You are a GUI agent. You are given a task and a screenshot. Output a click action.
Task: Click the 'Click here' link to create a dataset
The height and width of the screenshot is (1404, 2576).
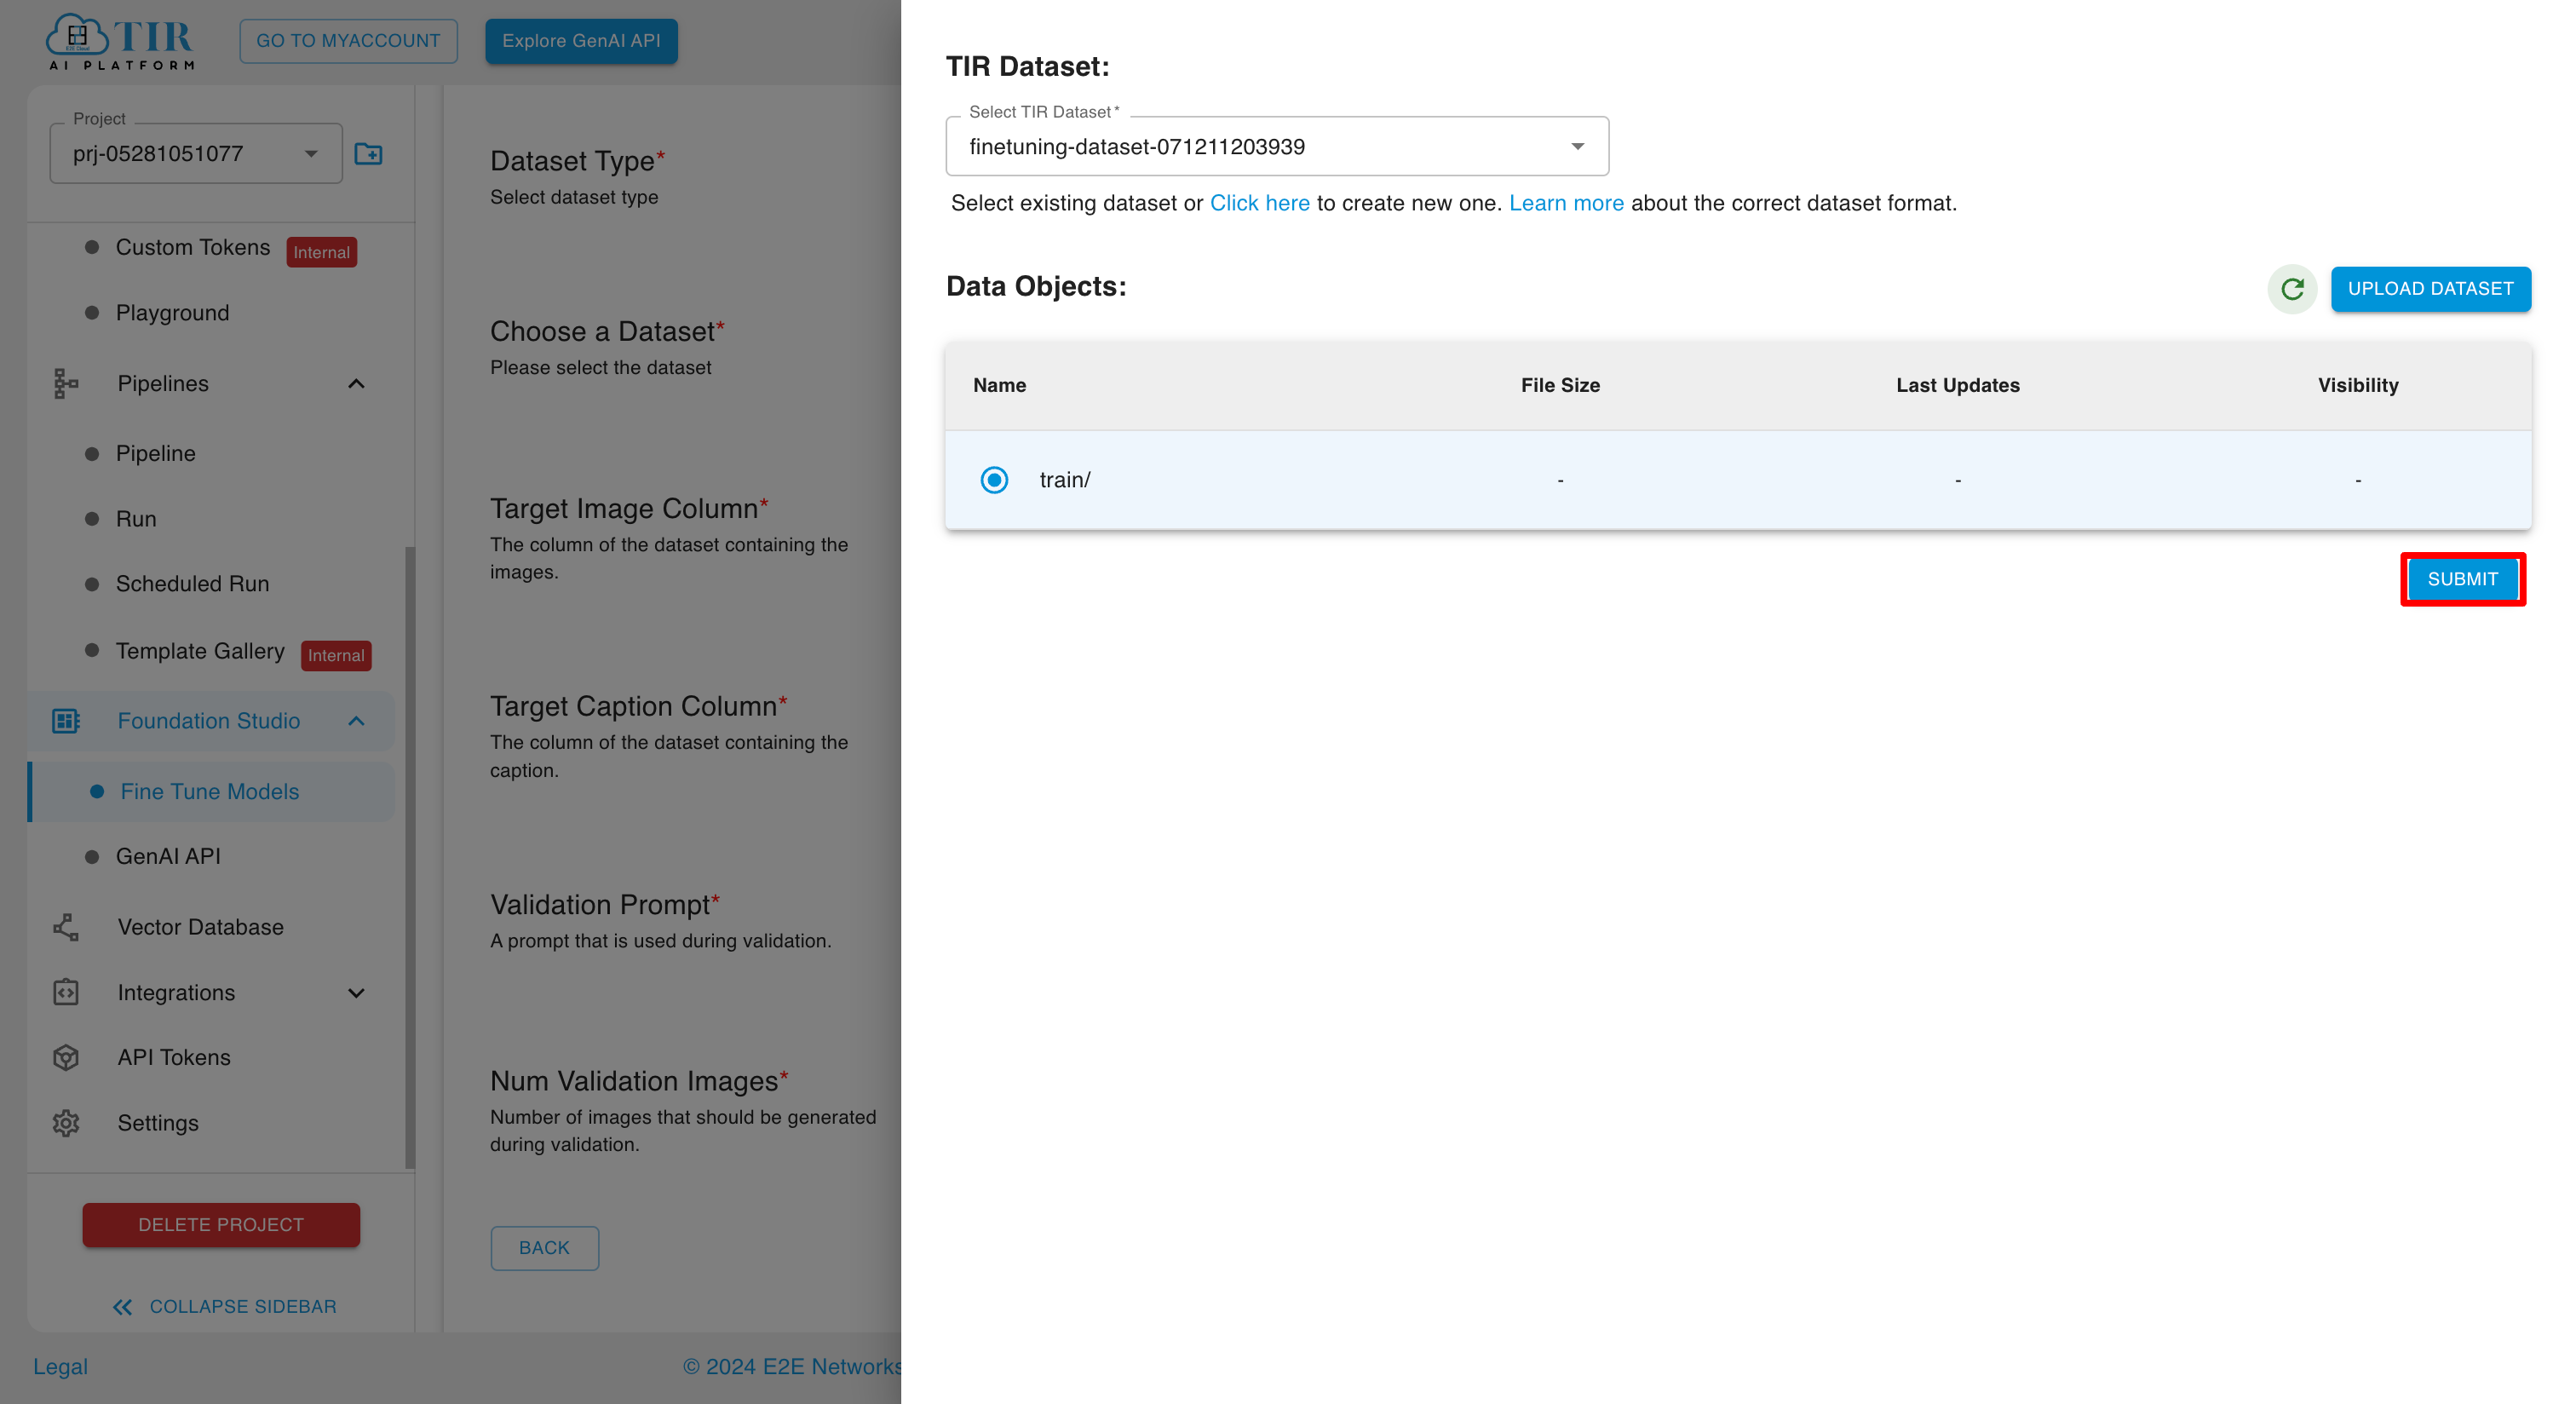click(x=1259, y=203)
